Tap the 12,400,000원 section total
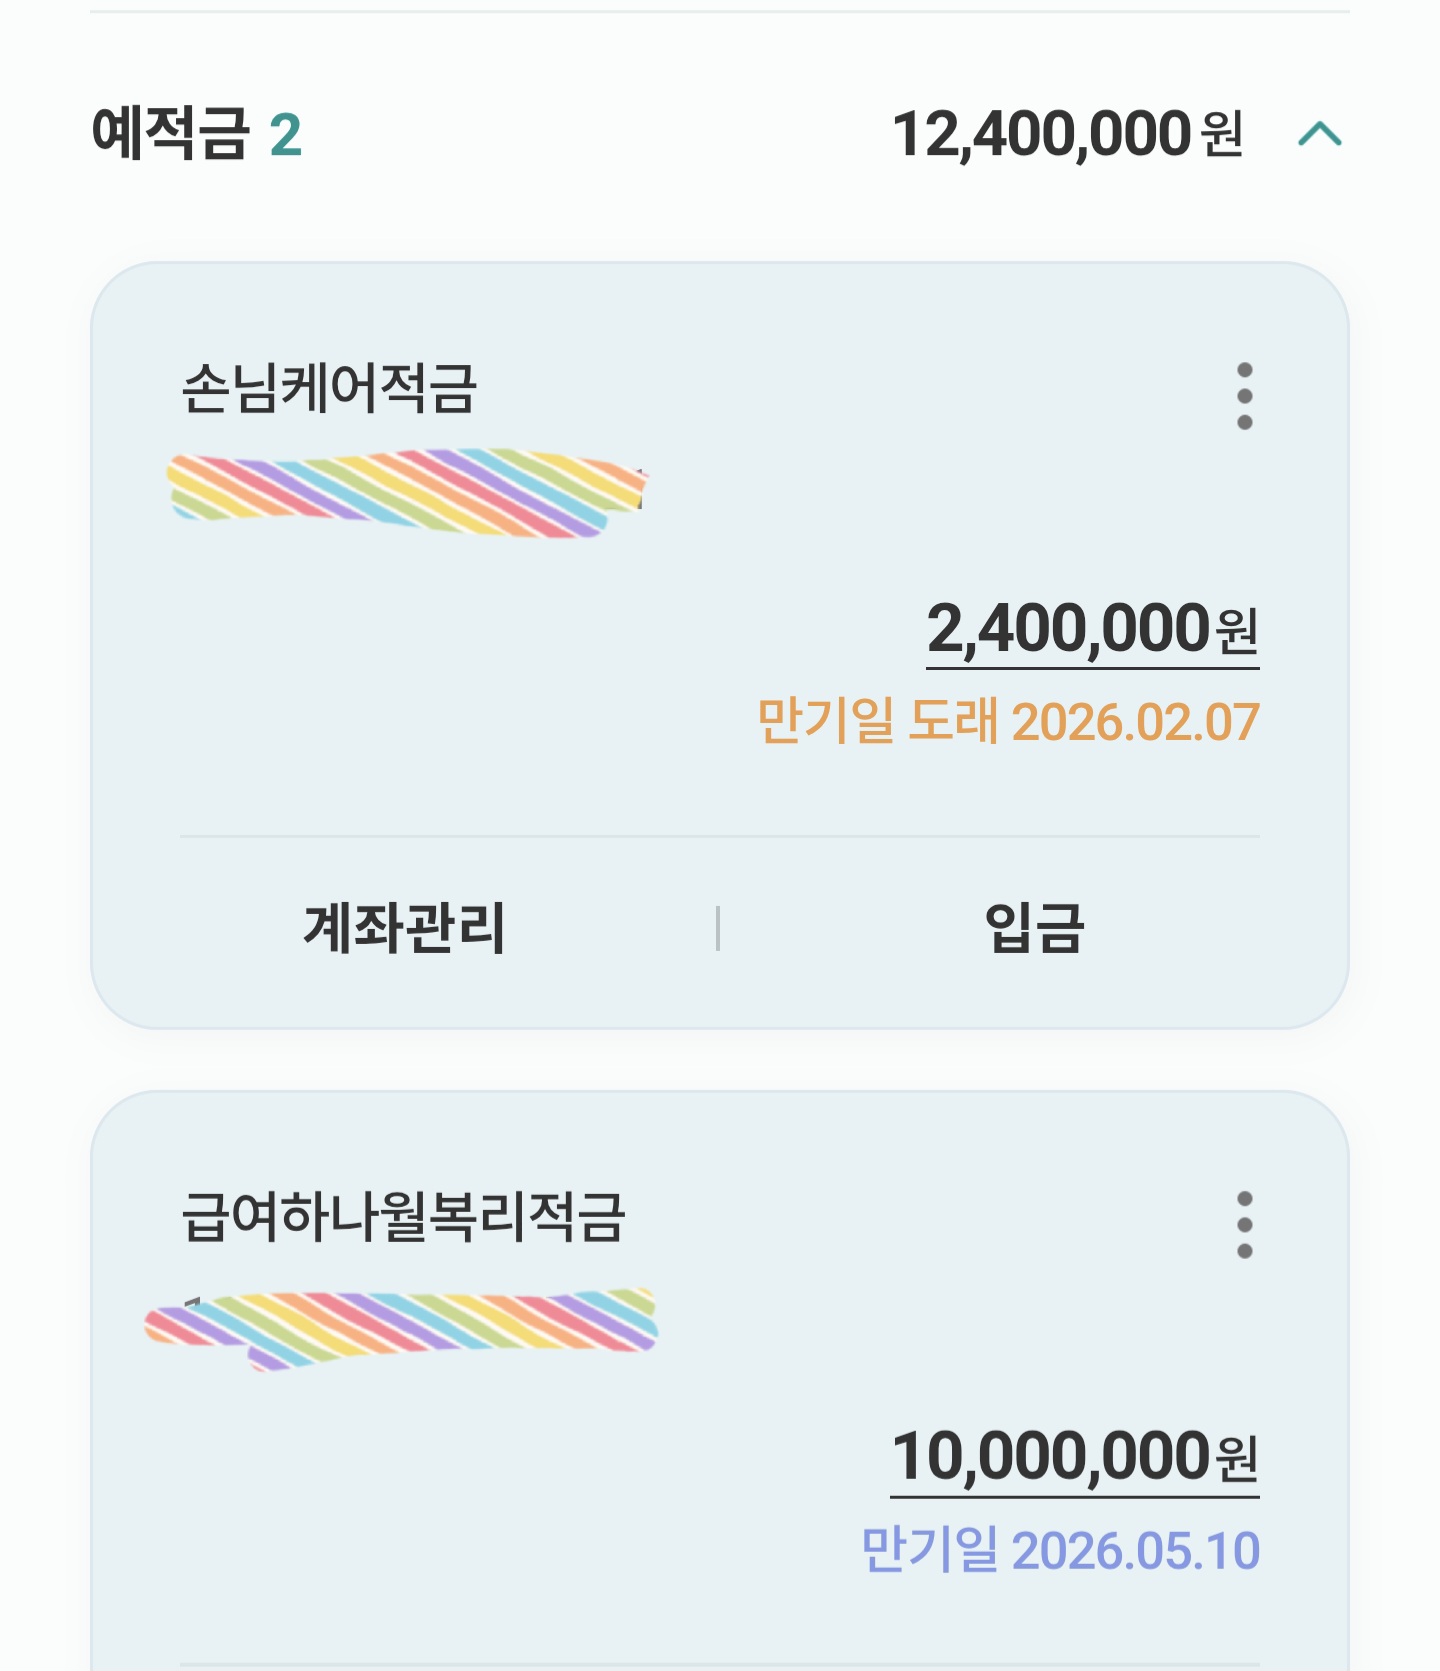 tap(1066, 134)
